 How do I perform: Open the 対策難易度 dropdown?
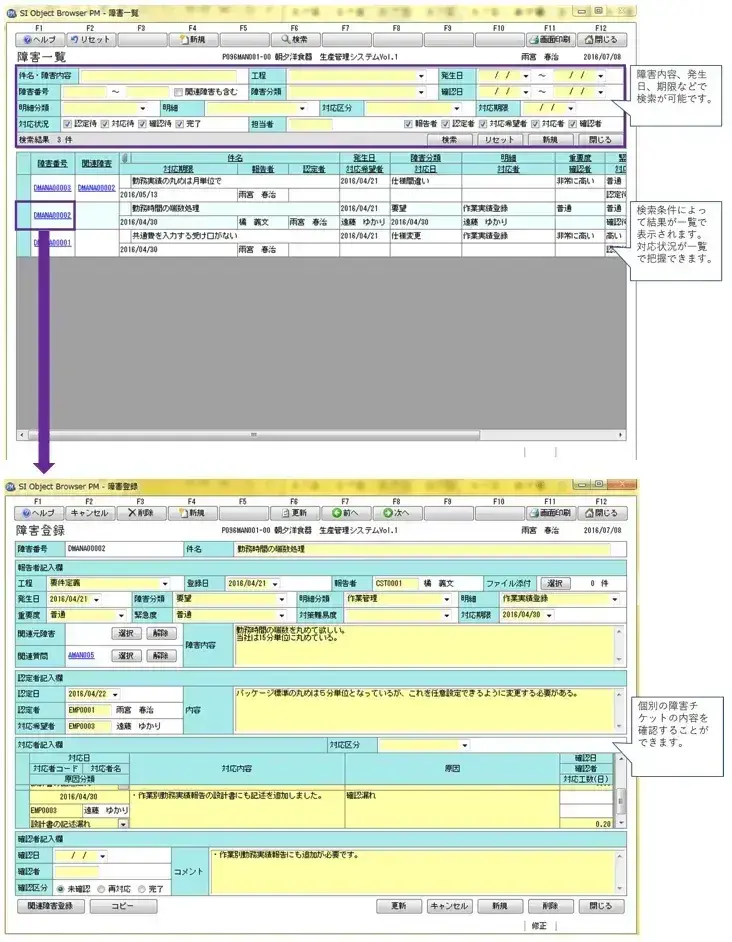click(x=447, y=615)
